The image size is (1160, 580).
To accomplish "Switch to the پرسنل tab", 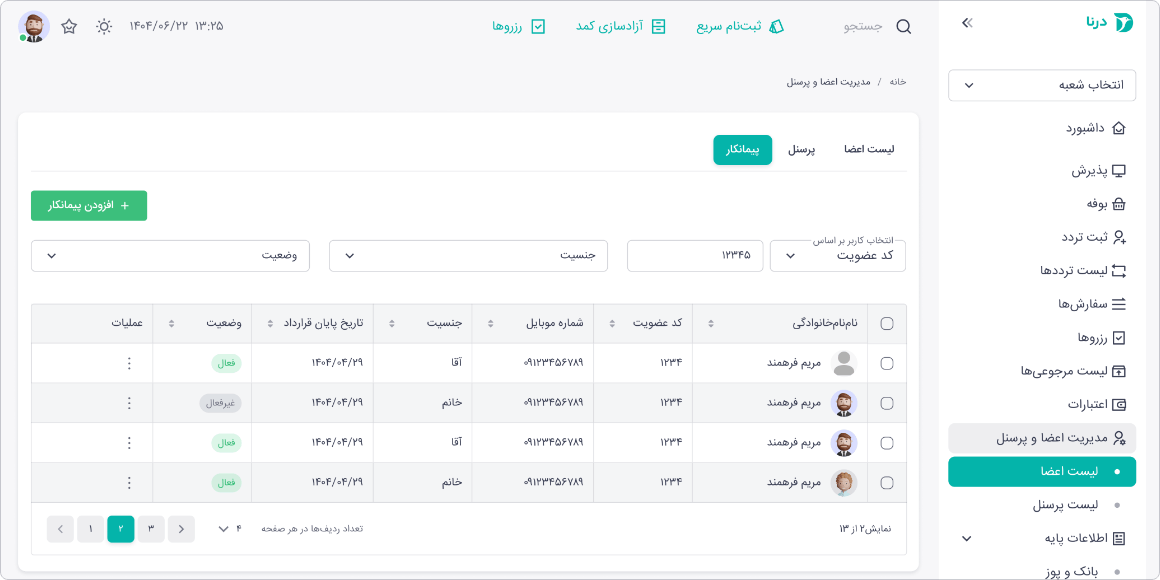I will tap(800, 149).
